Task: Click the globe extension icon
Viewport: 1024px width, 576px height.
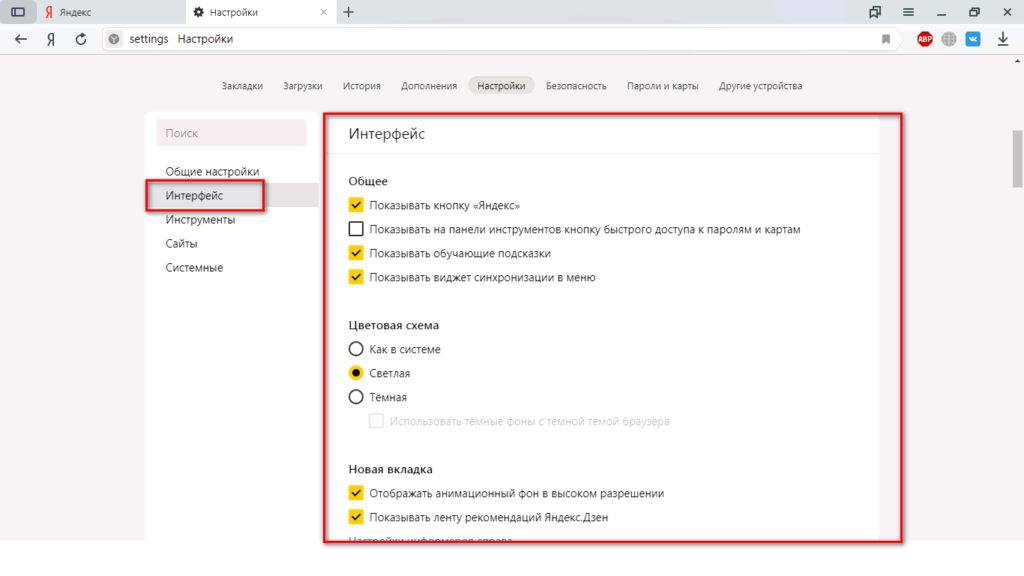Action: [x=949, y=39]
